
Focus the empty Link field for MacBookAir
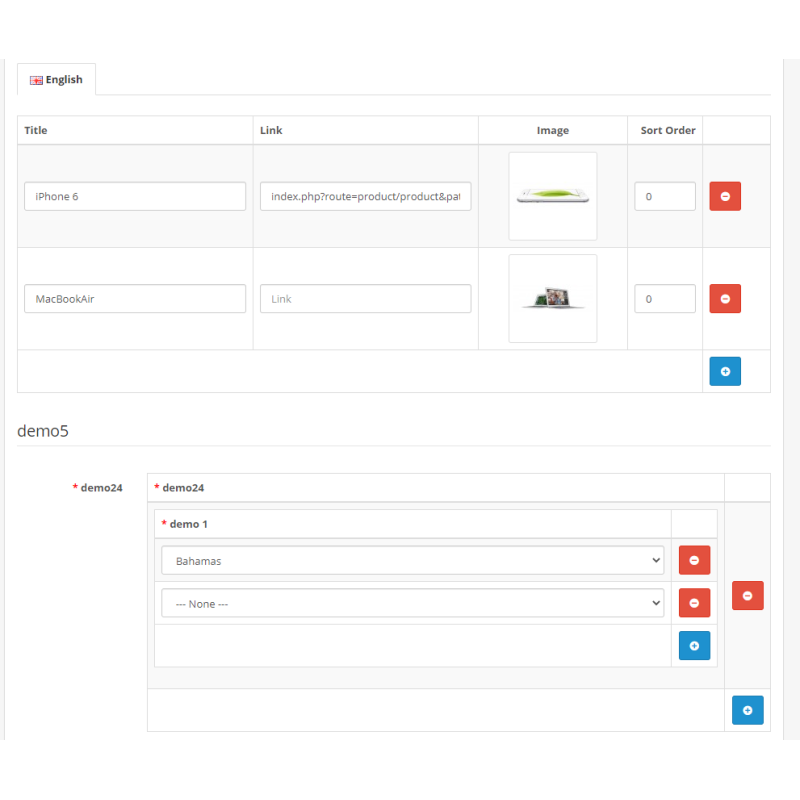[x=365, y=298]
